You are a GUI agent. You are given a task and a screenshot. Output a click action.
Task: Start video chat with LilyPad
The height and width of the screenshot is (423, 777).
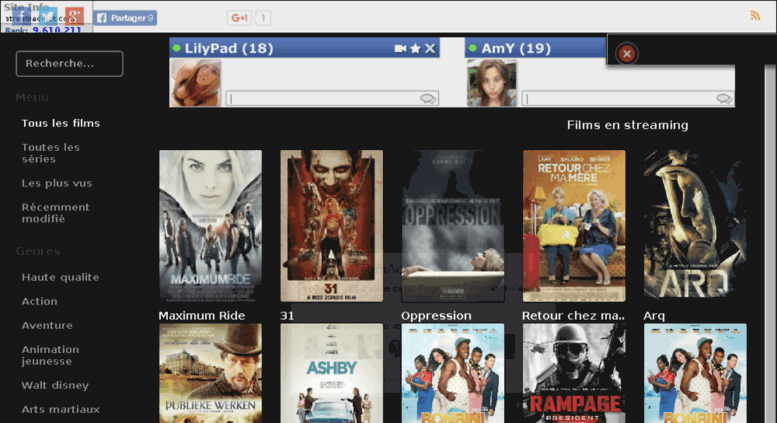[400, 48]
